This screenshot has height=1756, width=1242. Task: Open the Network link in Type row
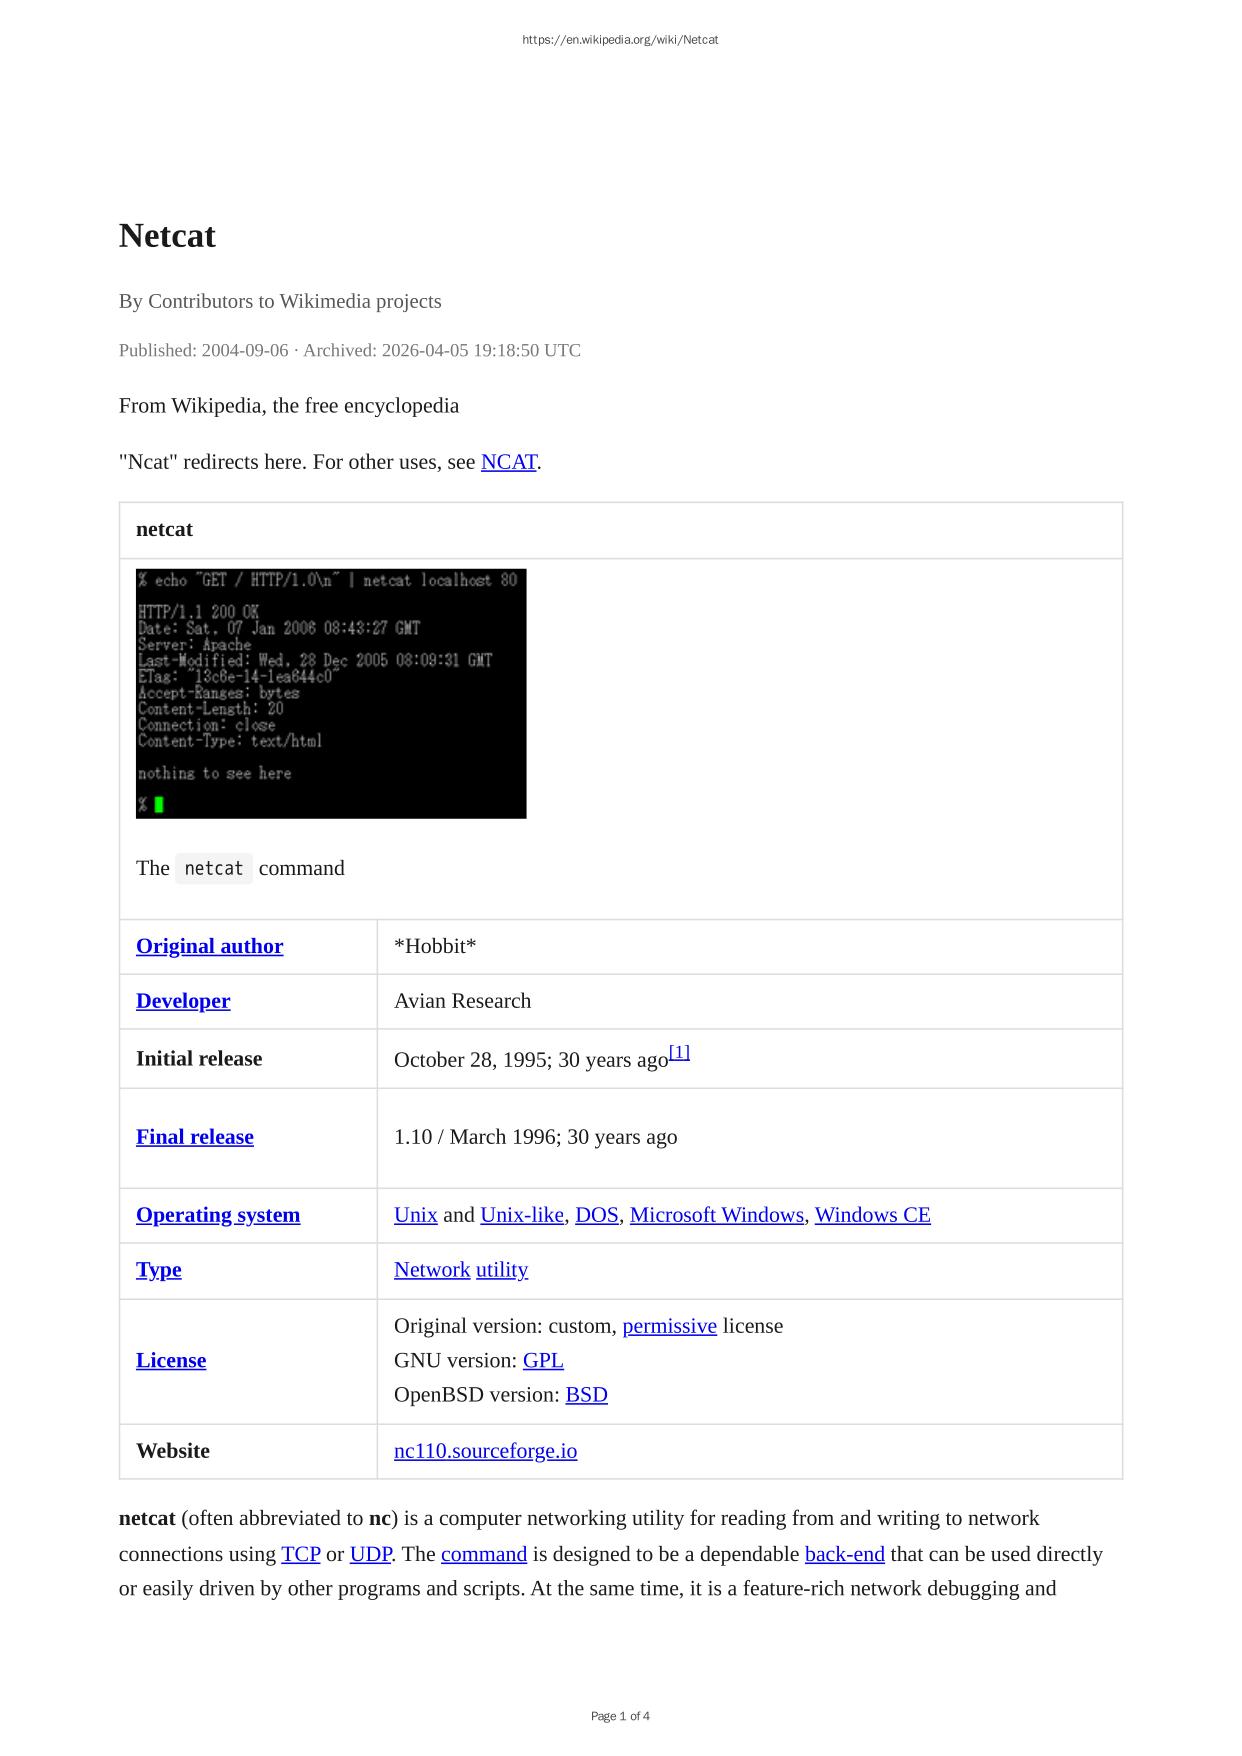coord(431,1270)
